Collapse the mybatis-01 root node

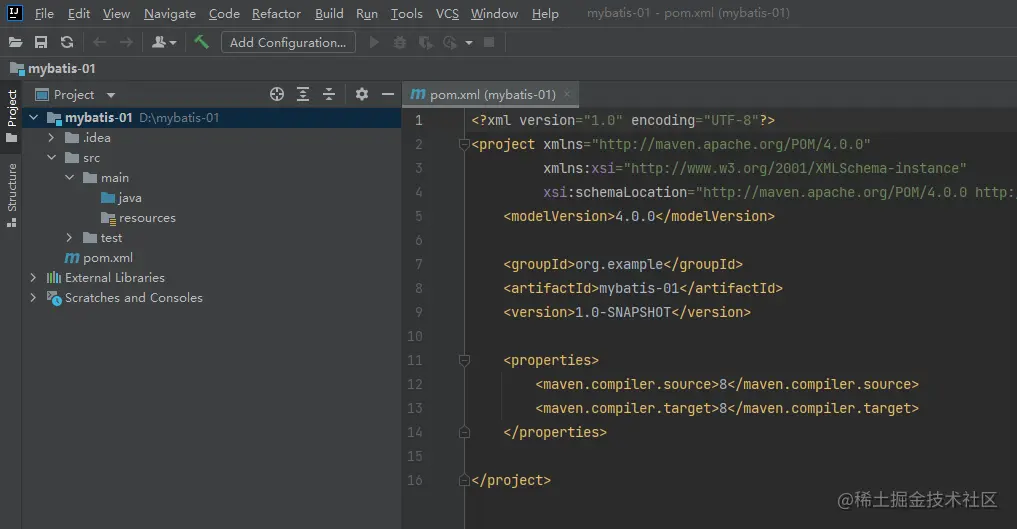click(34, 117)
